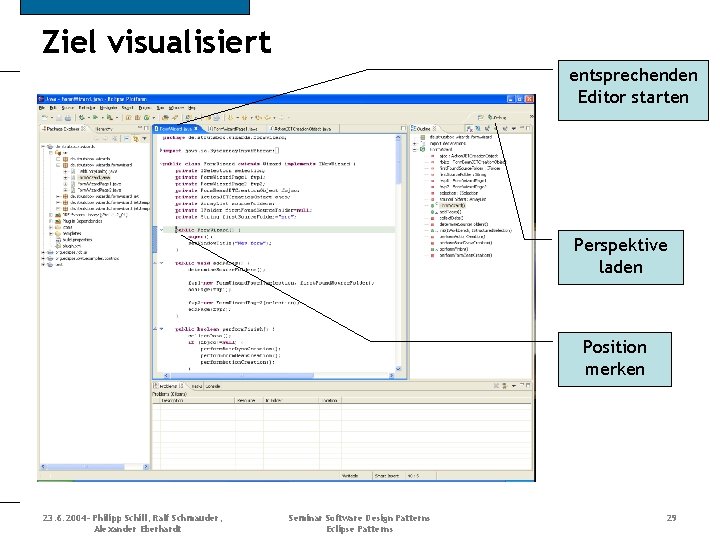Switch to FormWizardPage1.java editor tab
This screenshot has width=720, height=540.
(234, 129)
